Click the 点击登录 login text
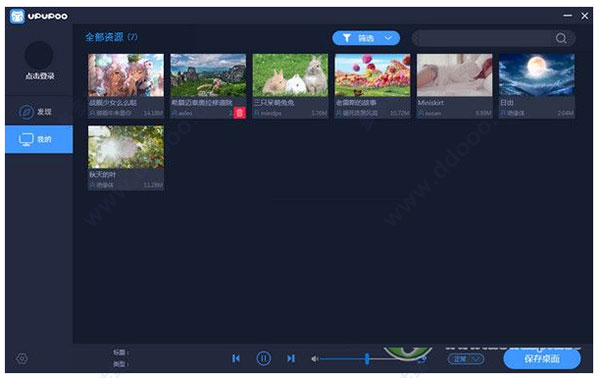This screenshot has width=600, height=378. coord(39,76)
